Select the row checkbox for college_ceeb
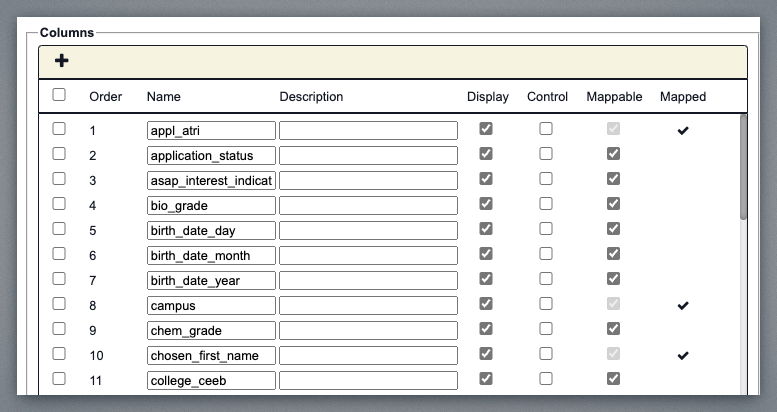 point(59,379)
